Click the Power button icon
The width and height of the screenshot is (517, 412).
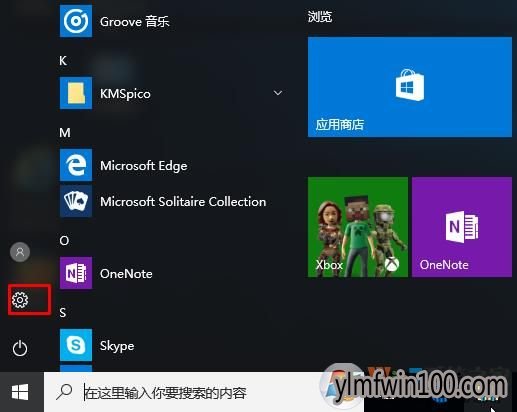pyautogui.click(x=20, y=348)
